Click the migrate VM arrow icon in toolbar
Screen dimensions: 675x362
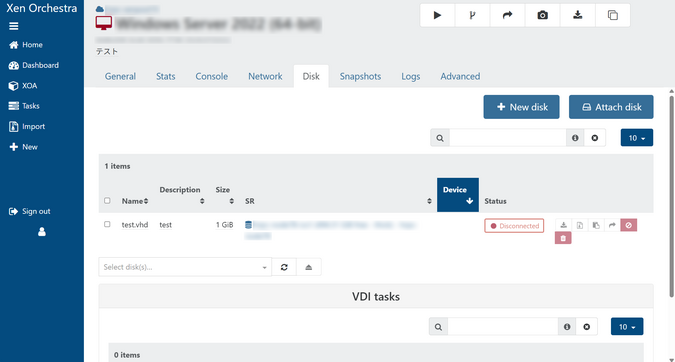pyautogui.click(x=508, y=15)
